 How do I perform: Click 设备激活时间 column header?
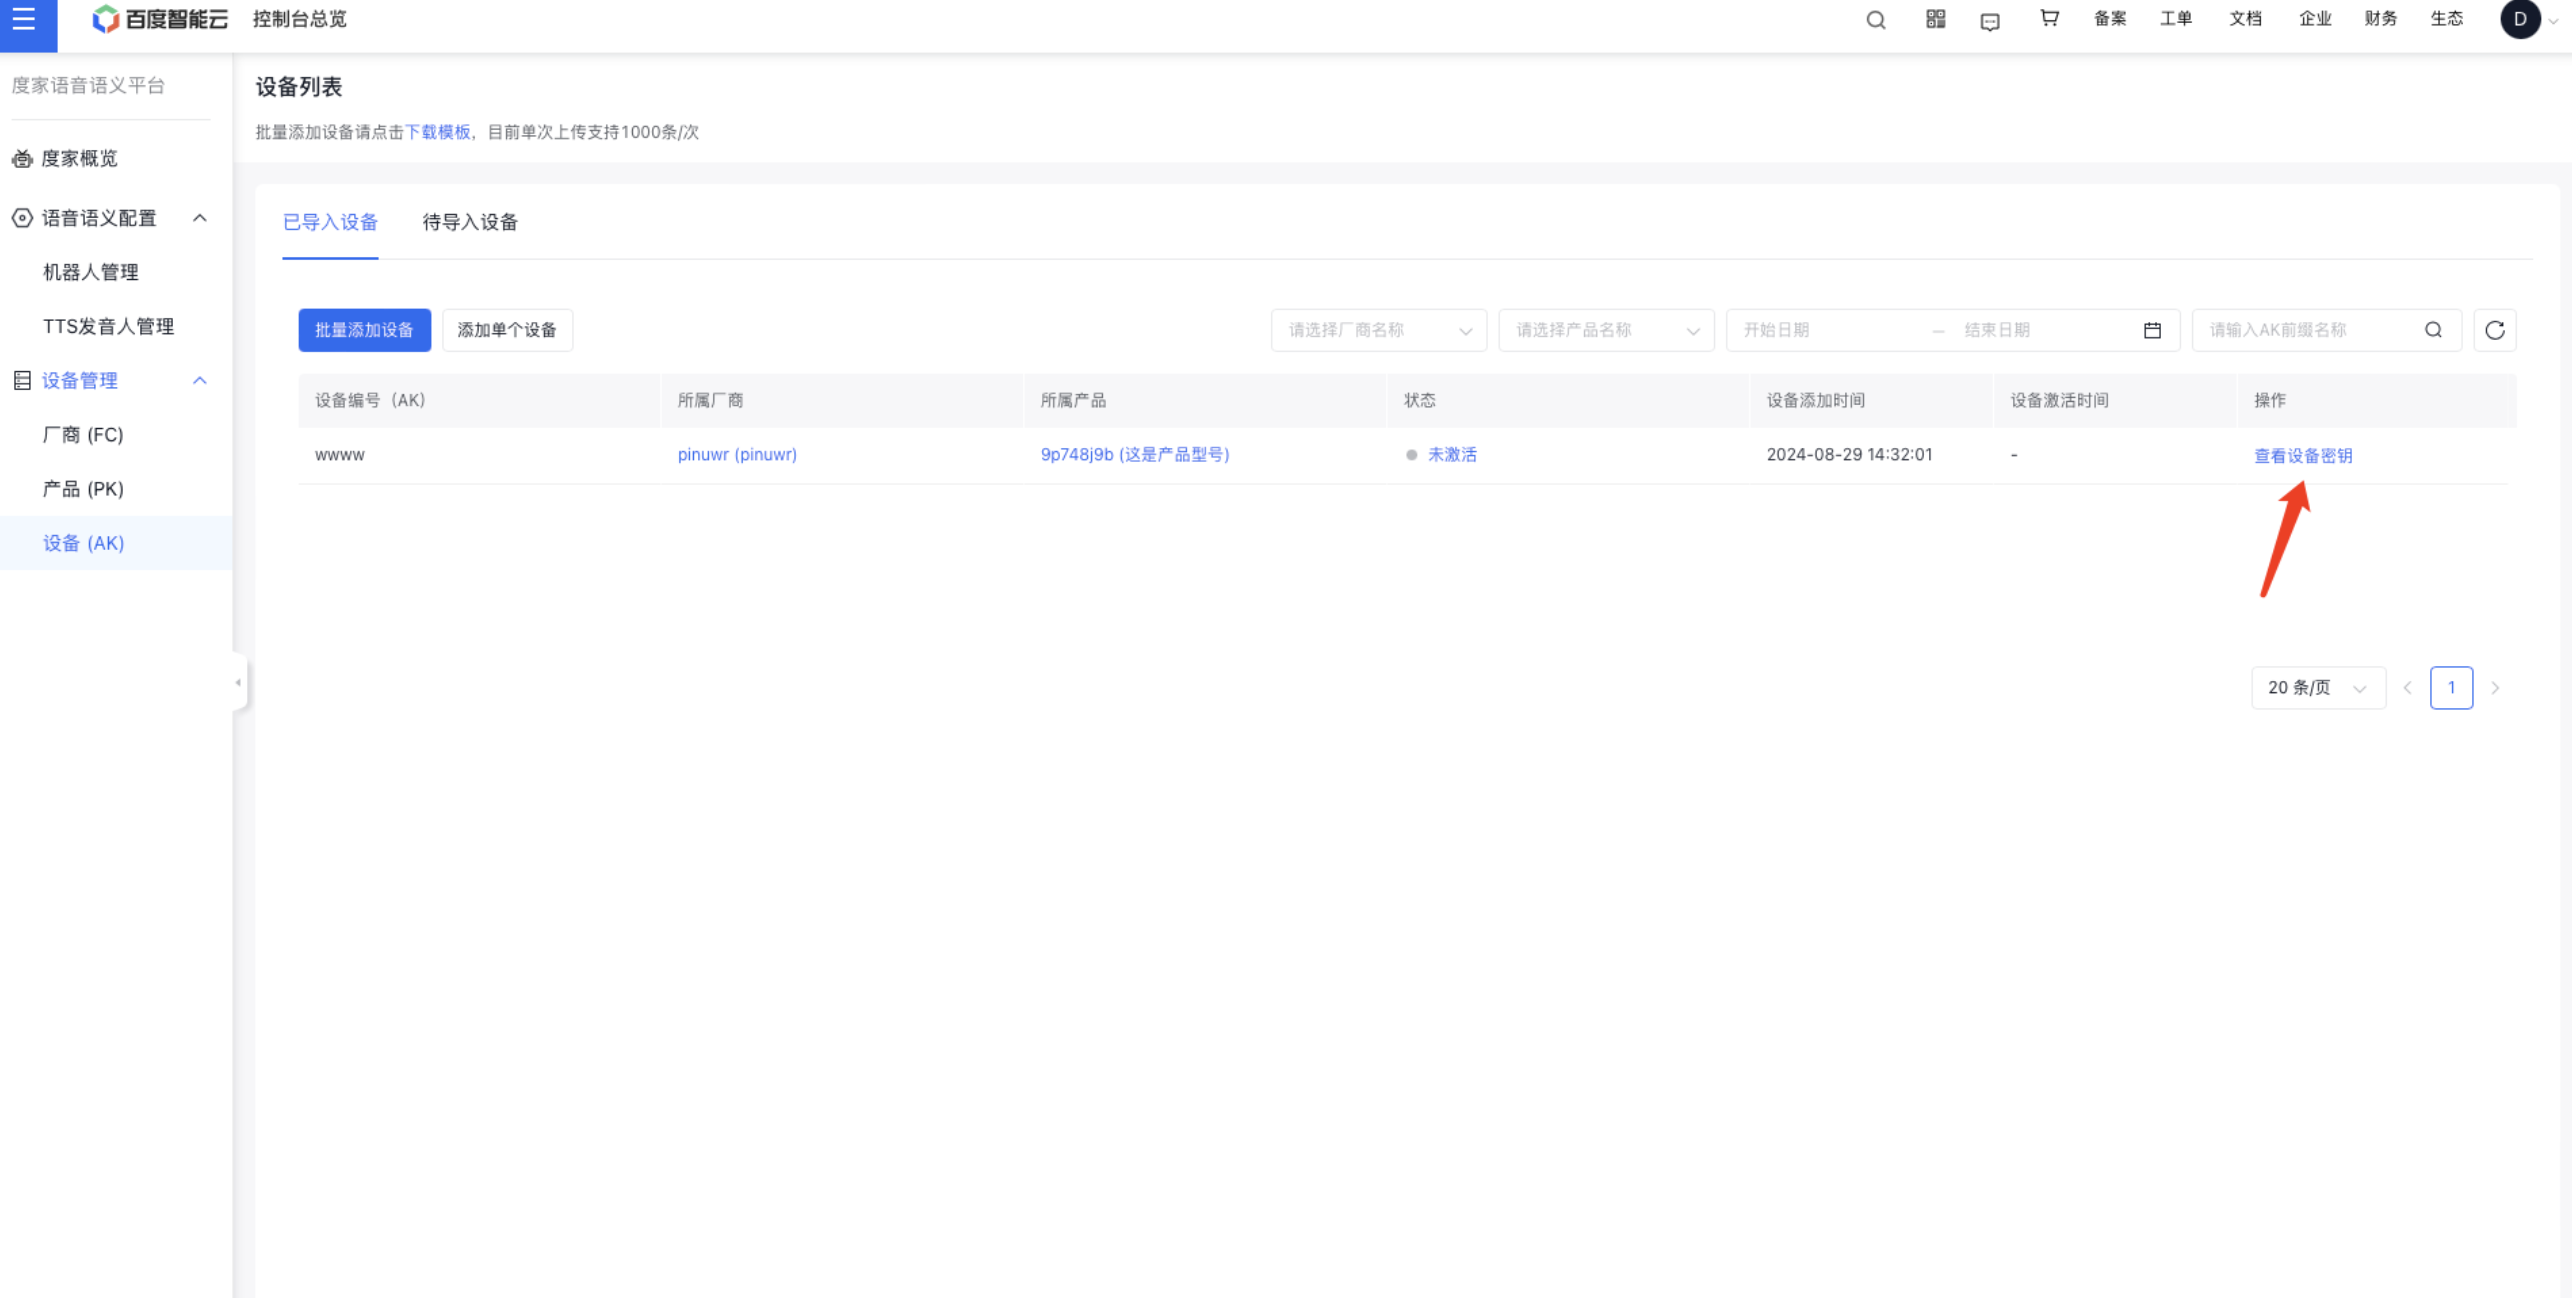[x=2059, y=400]
